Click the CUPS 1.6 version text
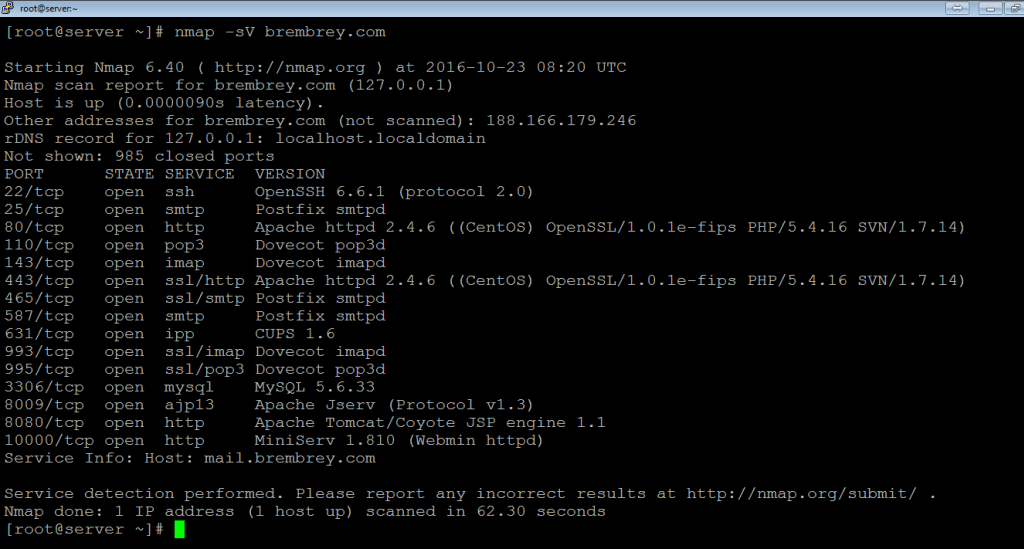The image size is (1024, 549). (295, 334)
